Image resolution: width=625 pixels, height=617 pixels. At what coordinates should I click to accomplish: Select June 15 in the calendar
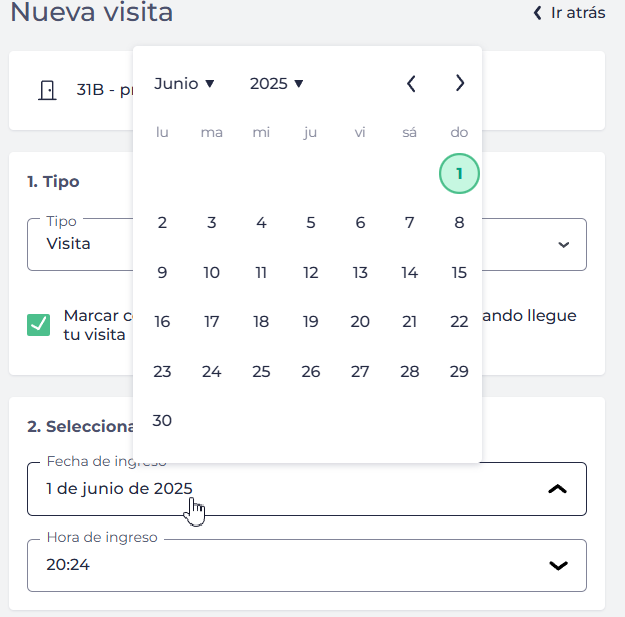pyautogui.click(x=459, y=273)
